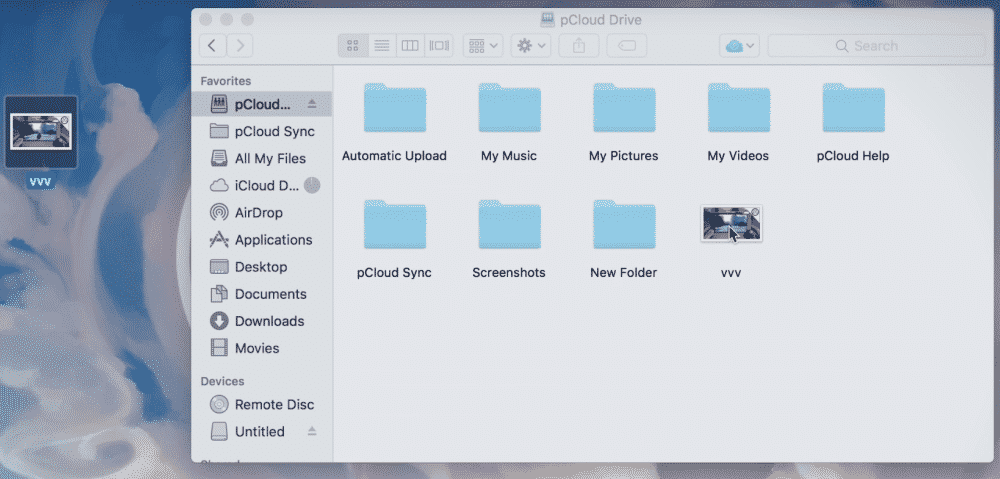Open Downloads in sidebar

click(261, 321)
